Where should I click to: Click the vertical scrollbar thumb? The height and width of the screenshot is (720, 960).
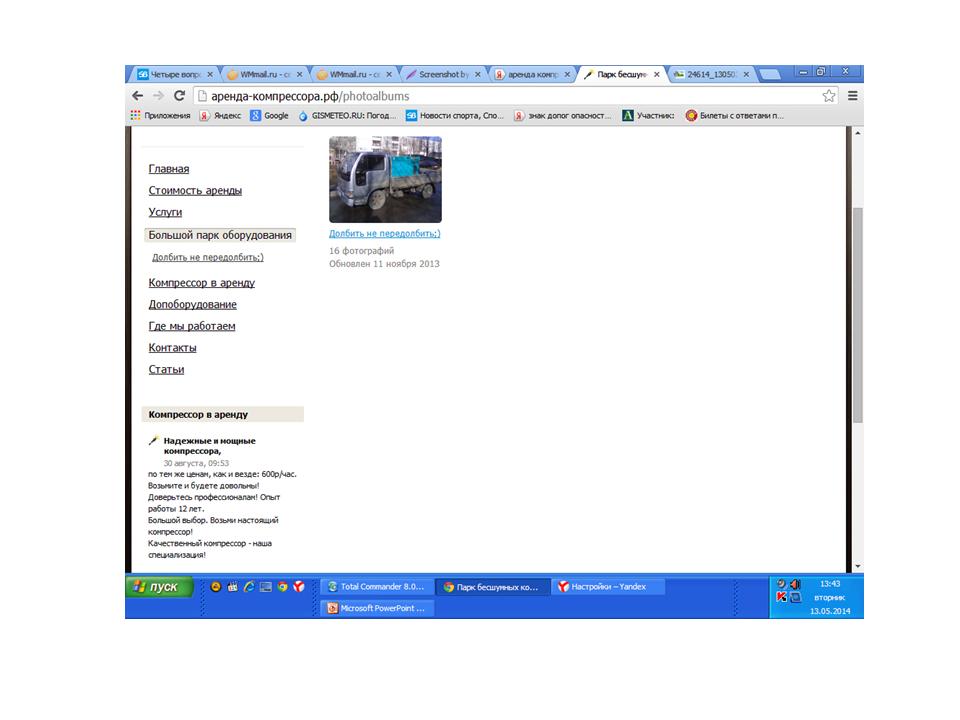pos(858,315)
